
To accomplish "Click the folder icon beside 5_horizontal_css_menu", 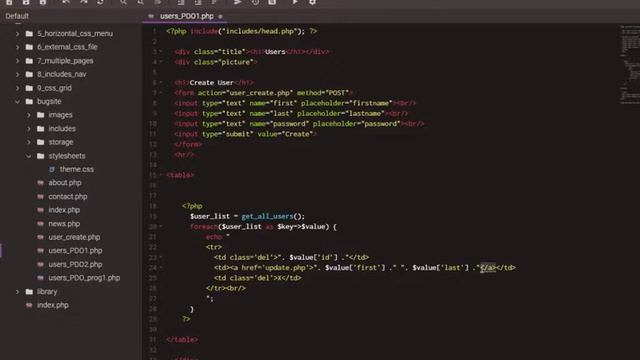I will click(29, 33).
